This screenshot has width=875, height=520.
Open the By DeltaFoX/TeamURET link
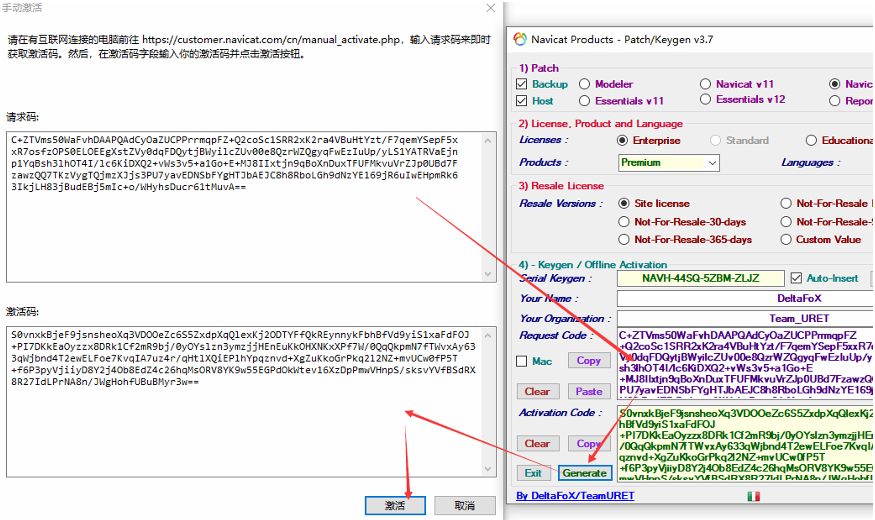[575, 495]
